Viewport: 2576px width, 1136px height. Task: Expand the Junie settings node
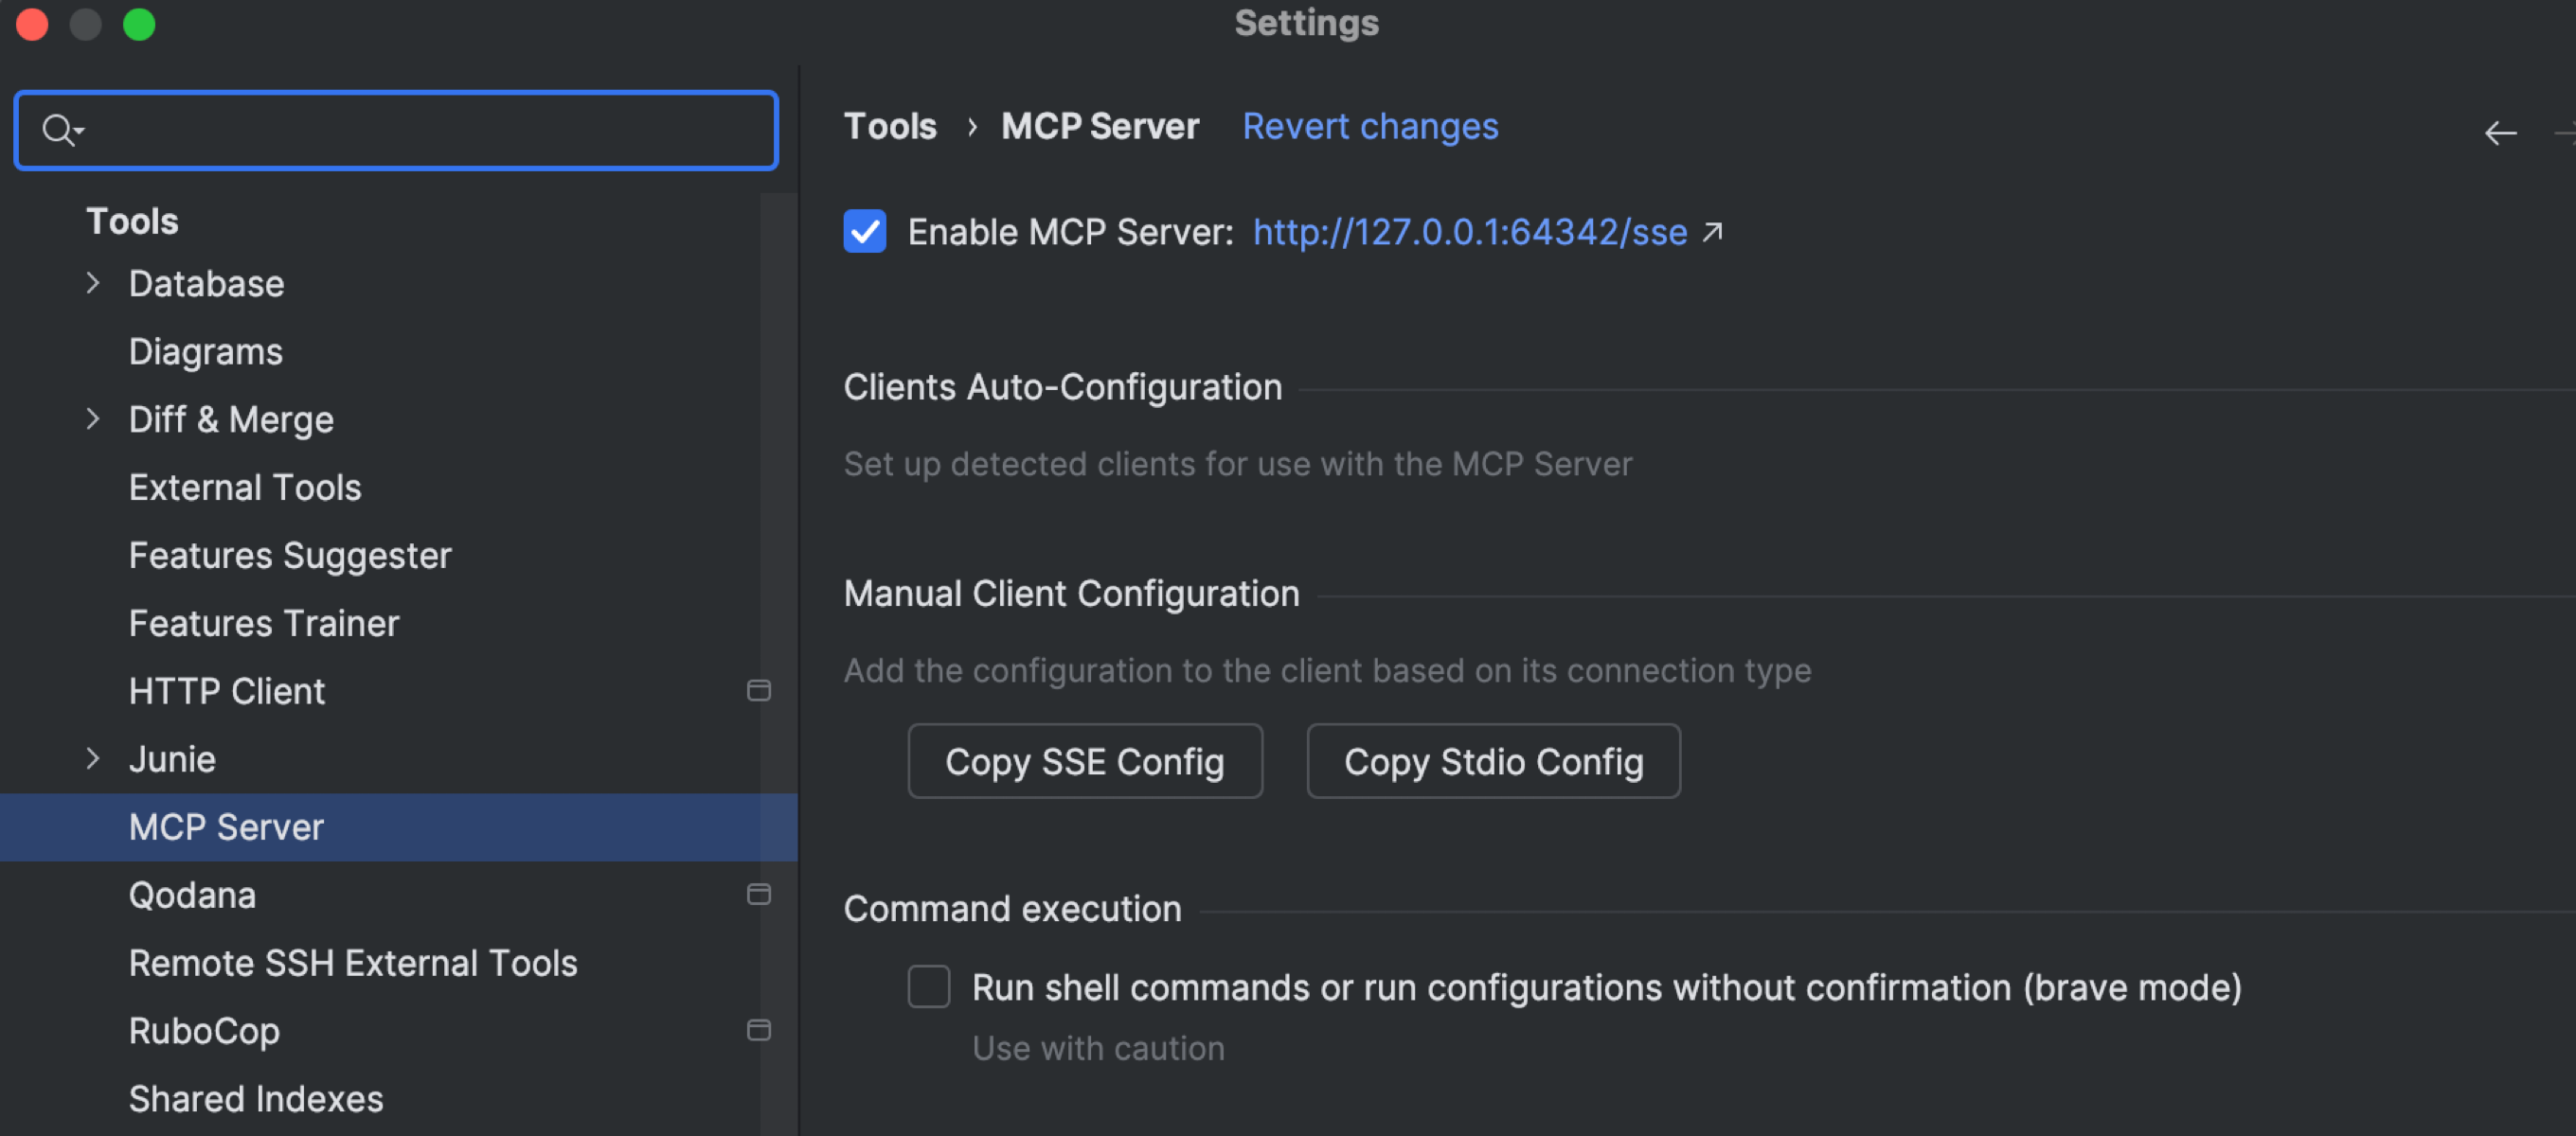[93, 759]
